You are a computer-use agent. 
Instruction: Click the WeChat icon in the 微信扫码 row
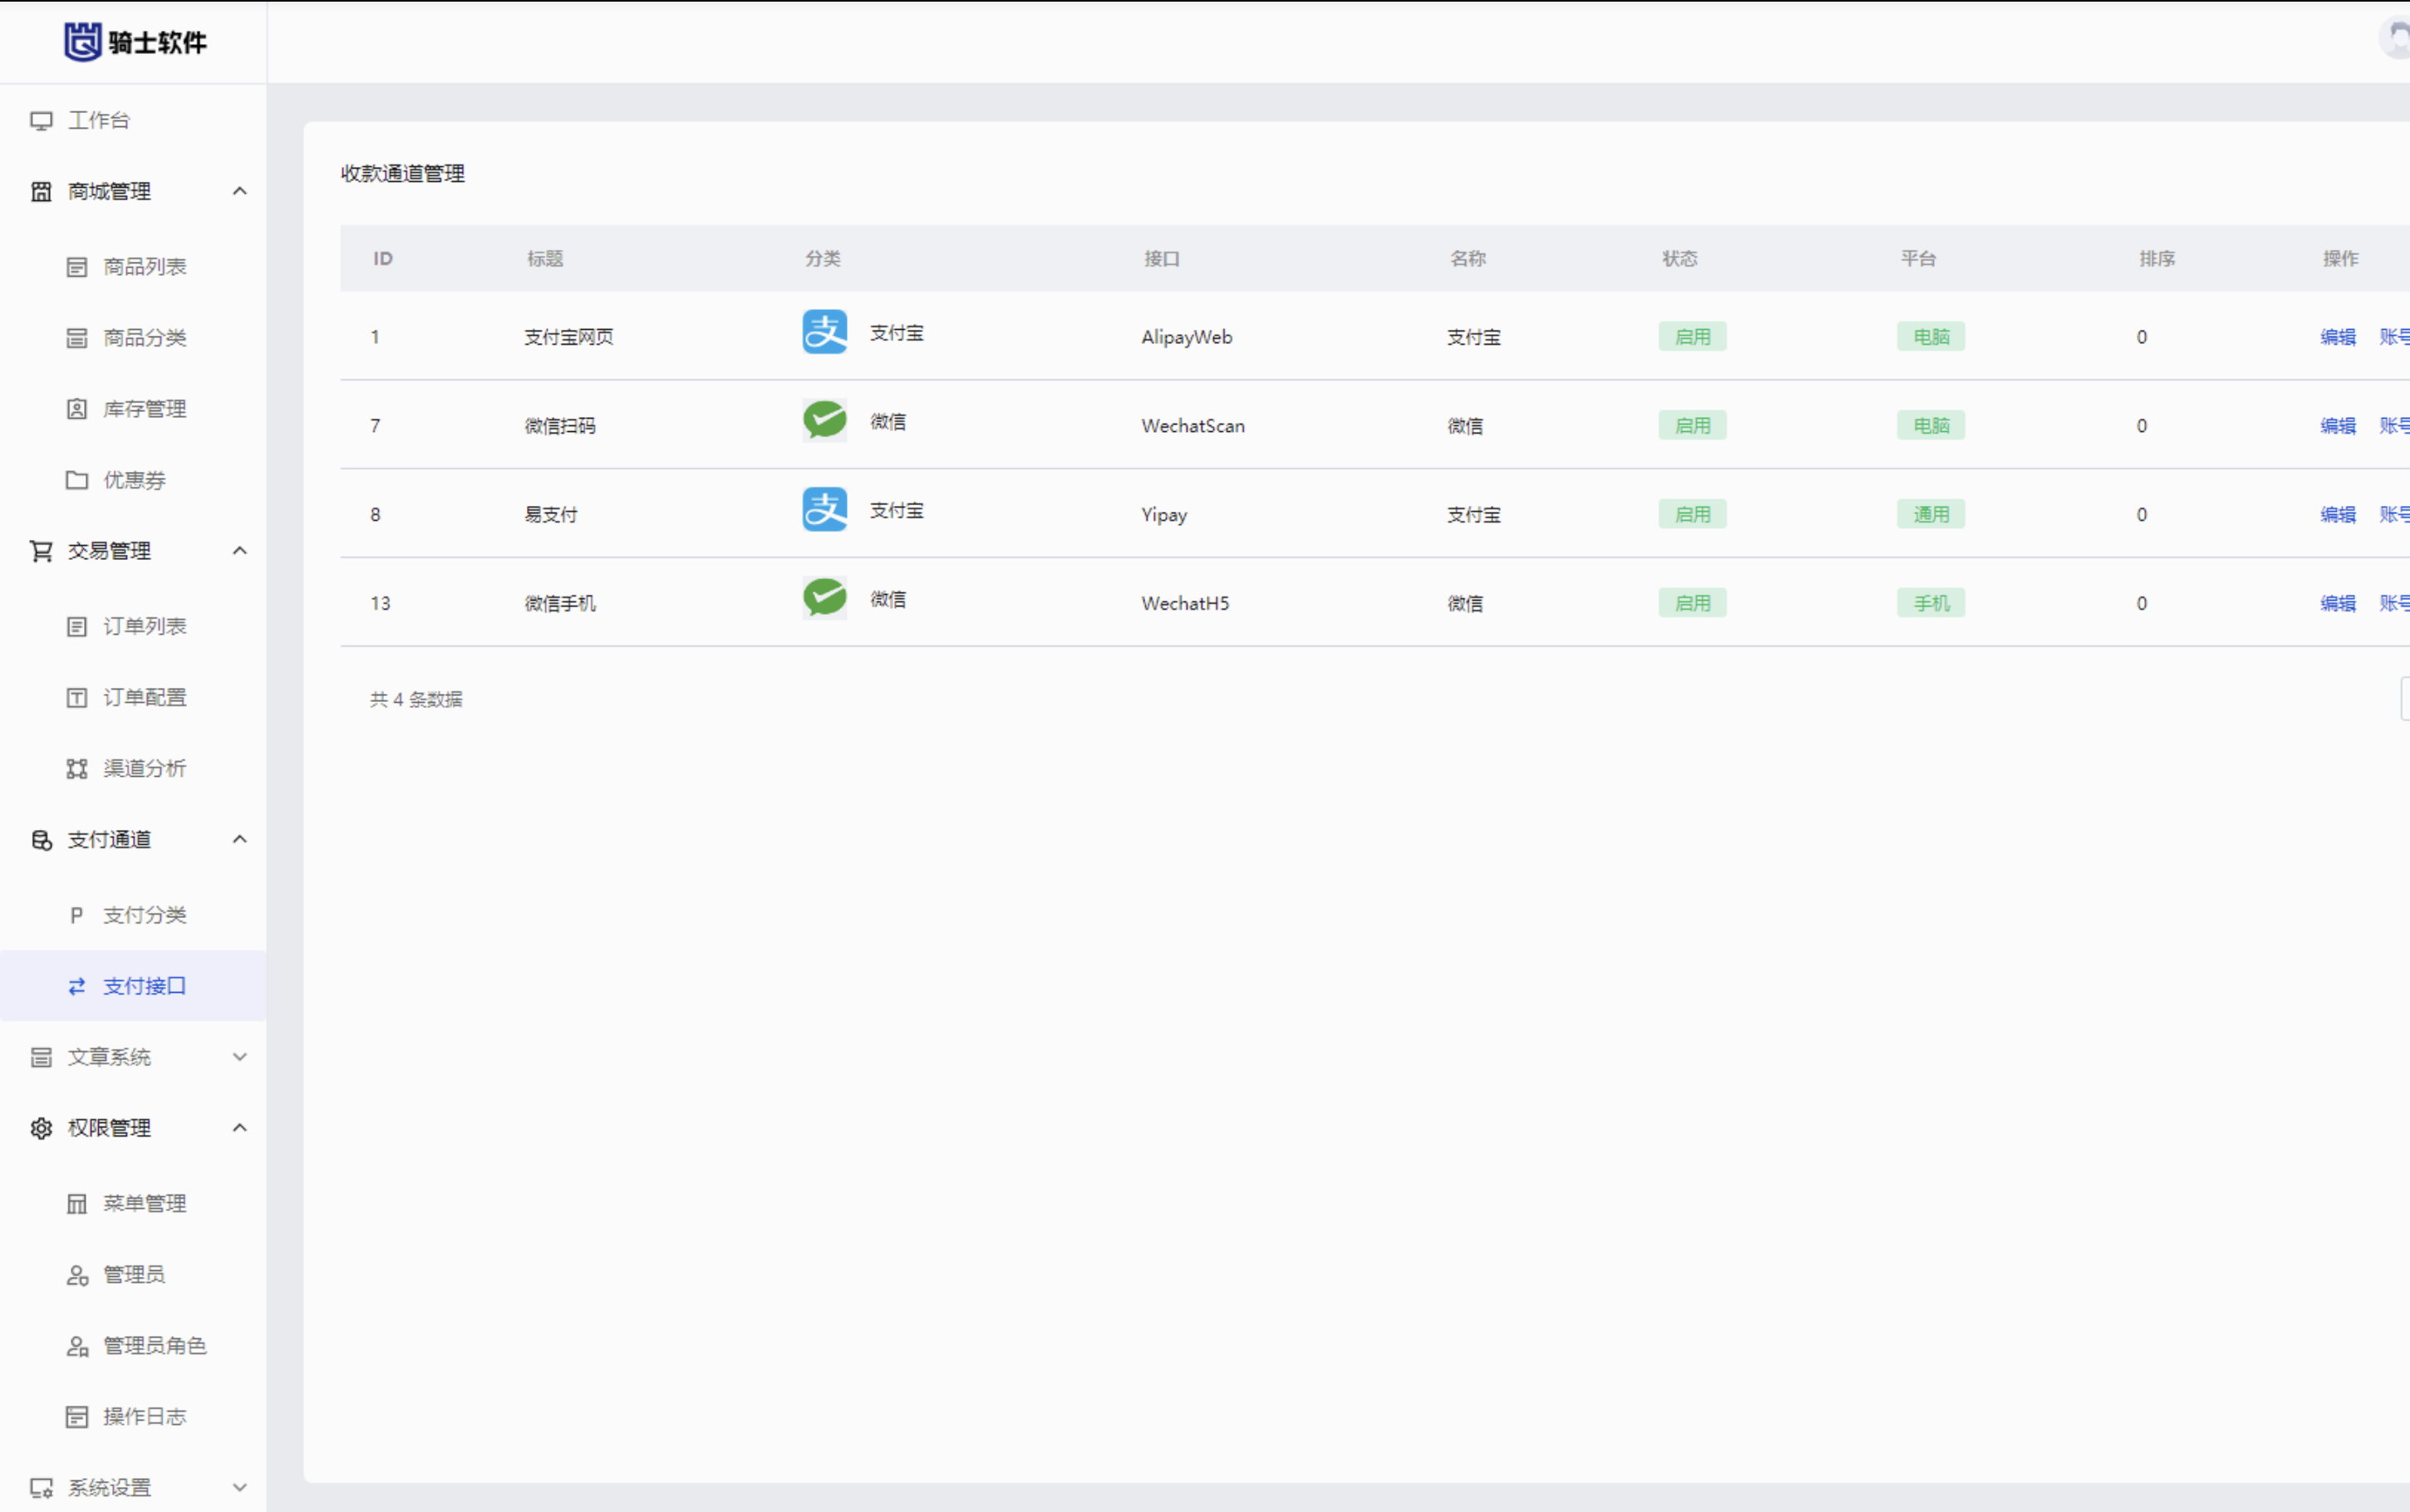click(x=824, y=421)
